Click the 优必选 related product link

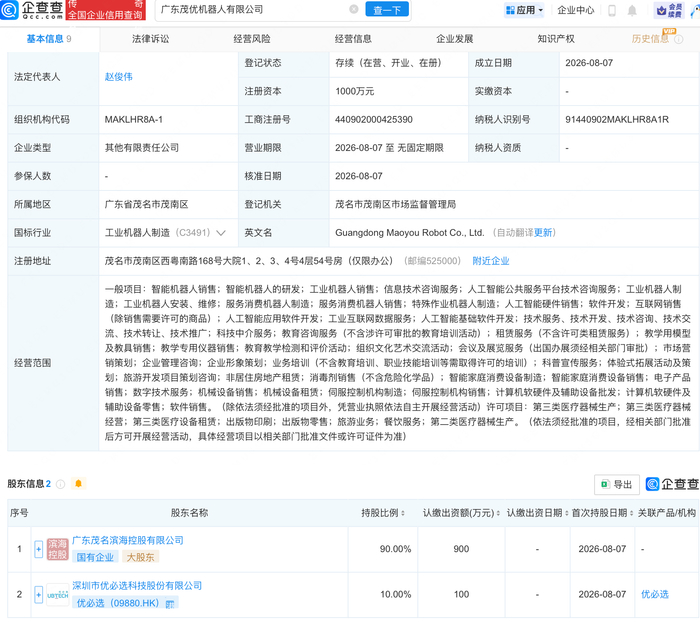(655, 595)
